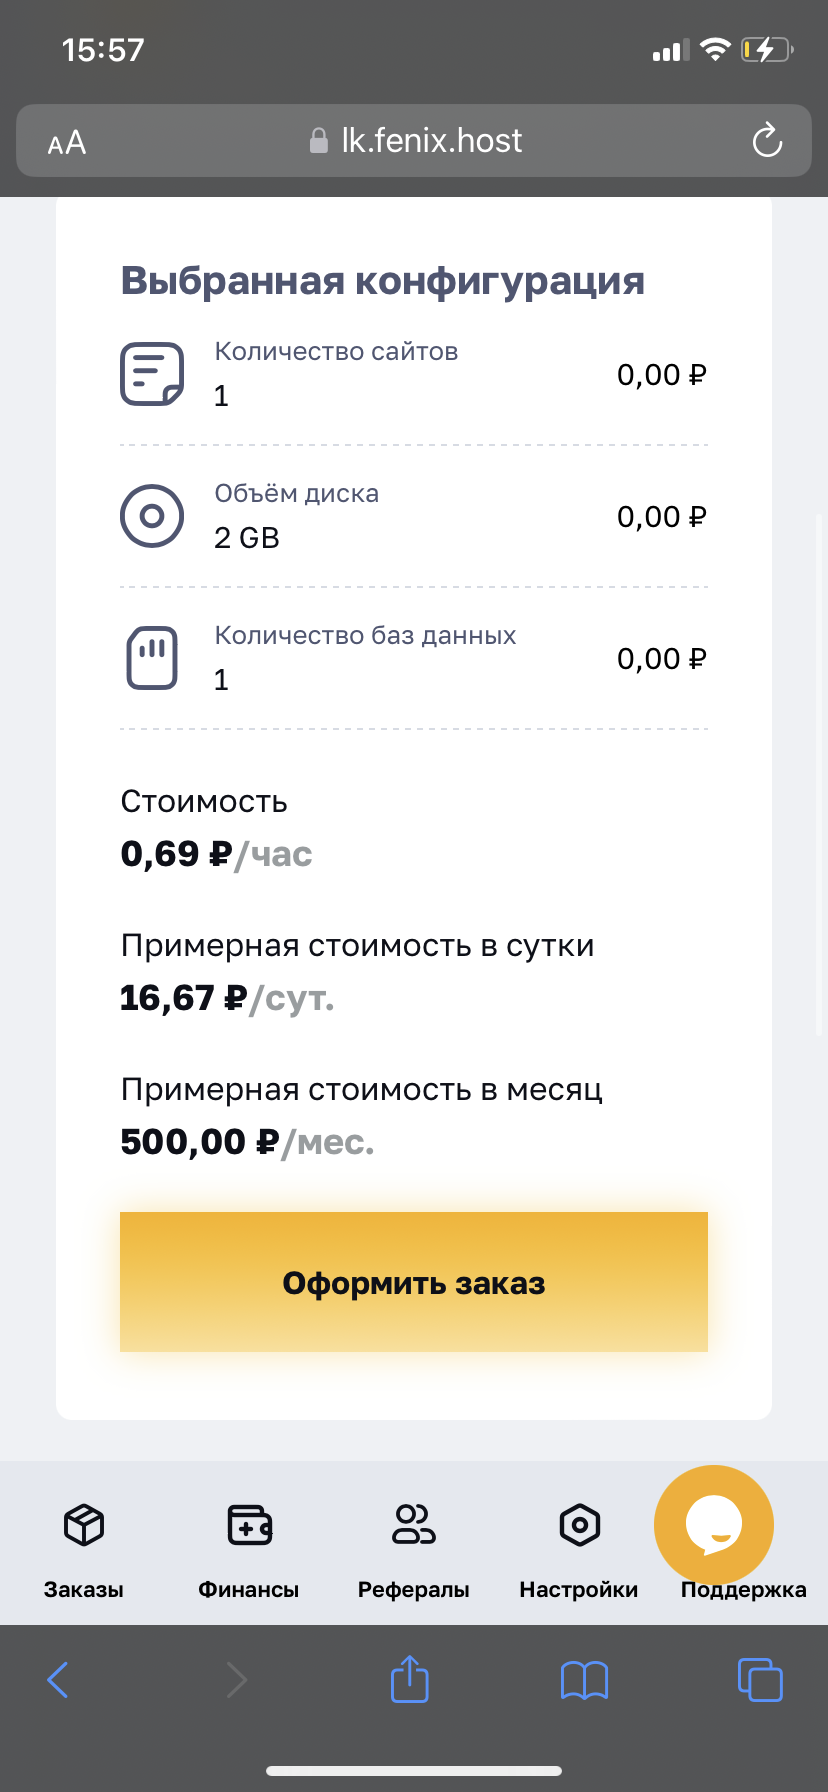Tap the 'Выбранная конфигурация' heading
This screenshot has width=828, height=1792.
click(x=383, y=281)
